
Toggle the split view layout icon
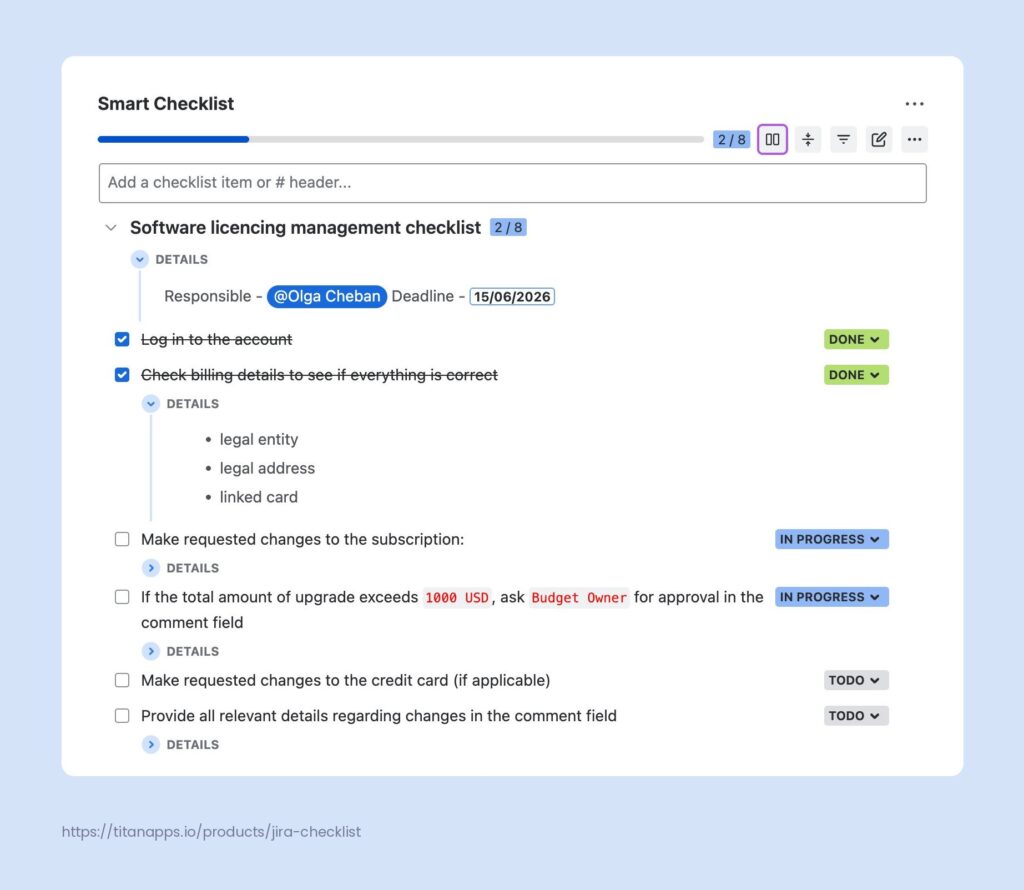(772, 139)
